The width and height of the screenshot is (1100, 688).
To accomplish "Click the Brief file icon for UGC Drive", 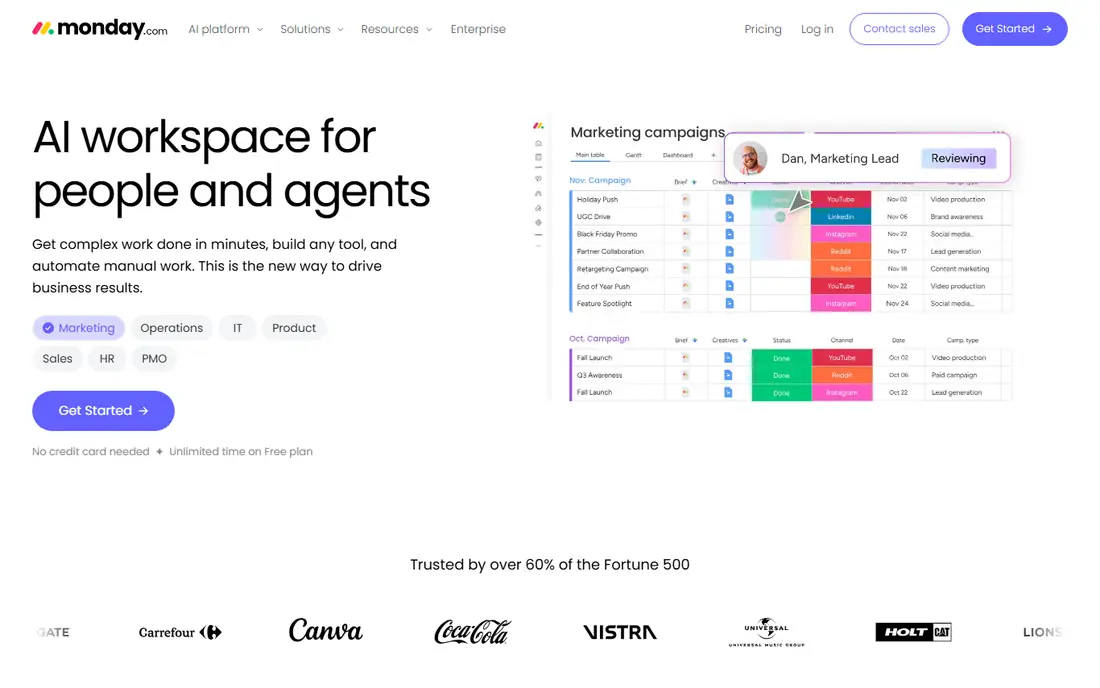I will 685,217.
